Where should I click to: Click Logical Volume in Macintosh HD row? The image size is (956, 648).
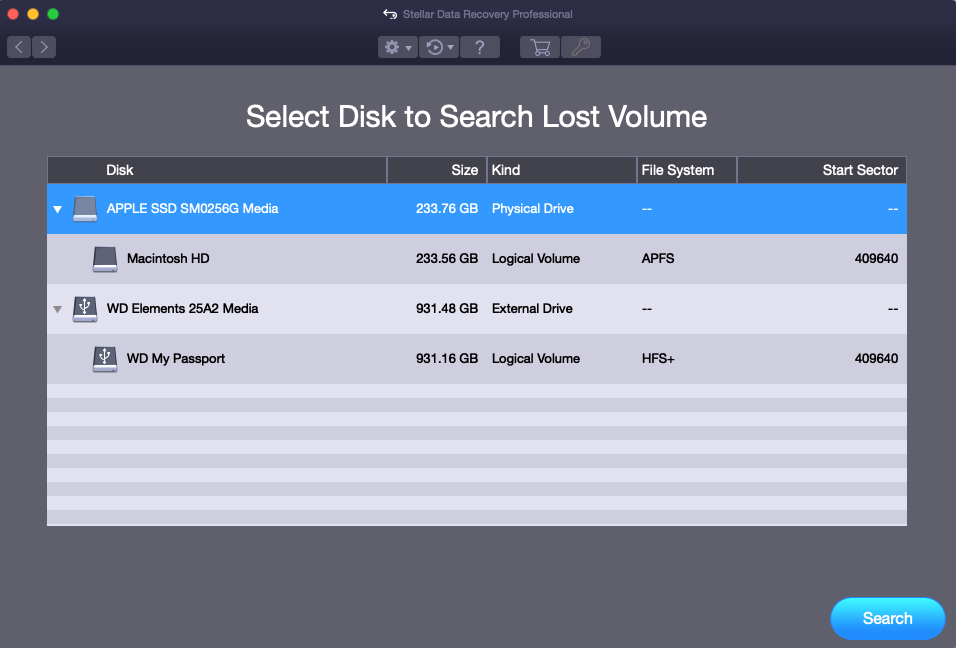[x=536, y=258]
